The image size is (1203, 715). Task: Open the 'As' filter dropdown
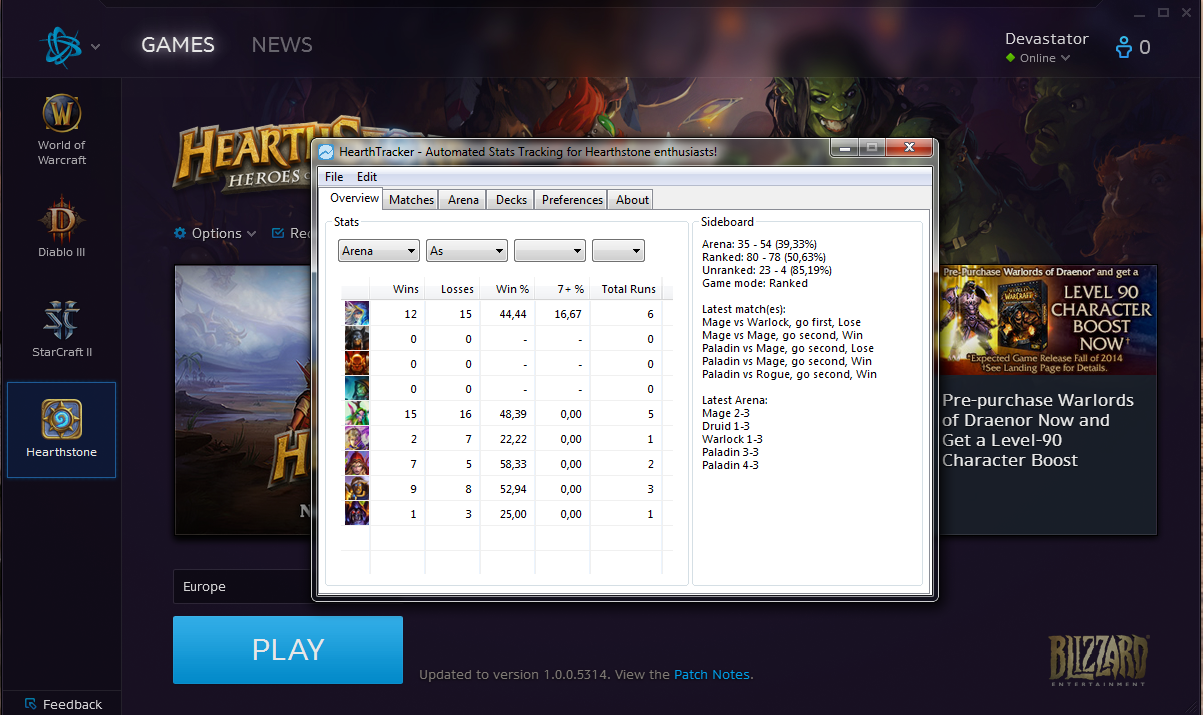[x=467, y=251]
